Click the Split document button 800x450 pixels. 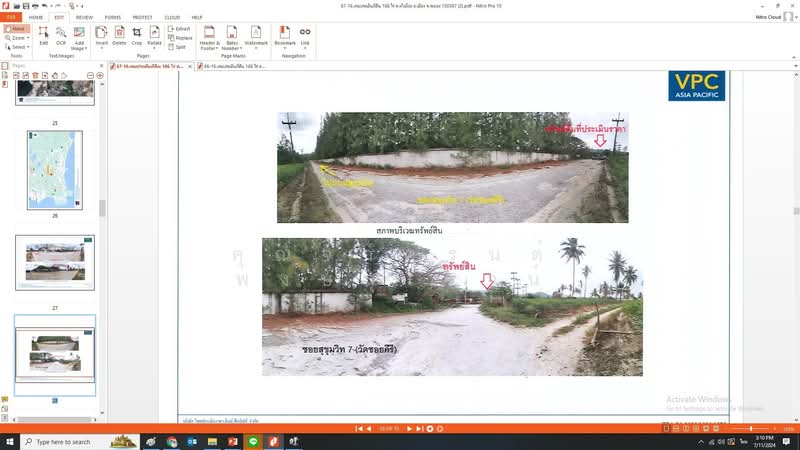(x=180, y=47)
